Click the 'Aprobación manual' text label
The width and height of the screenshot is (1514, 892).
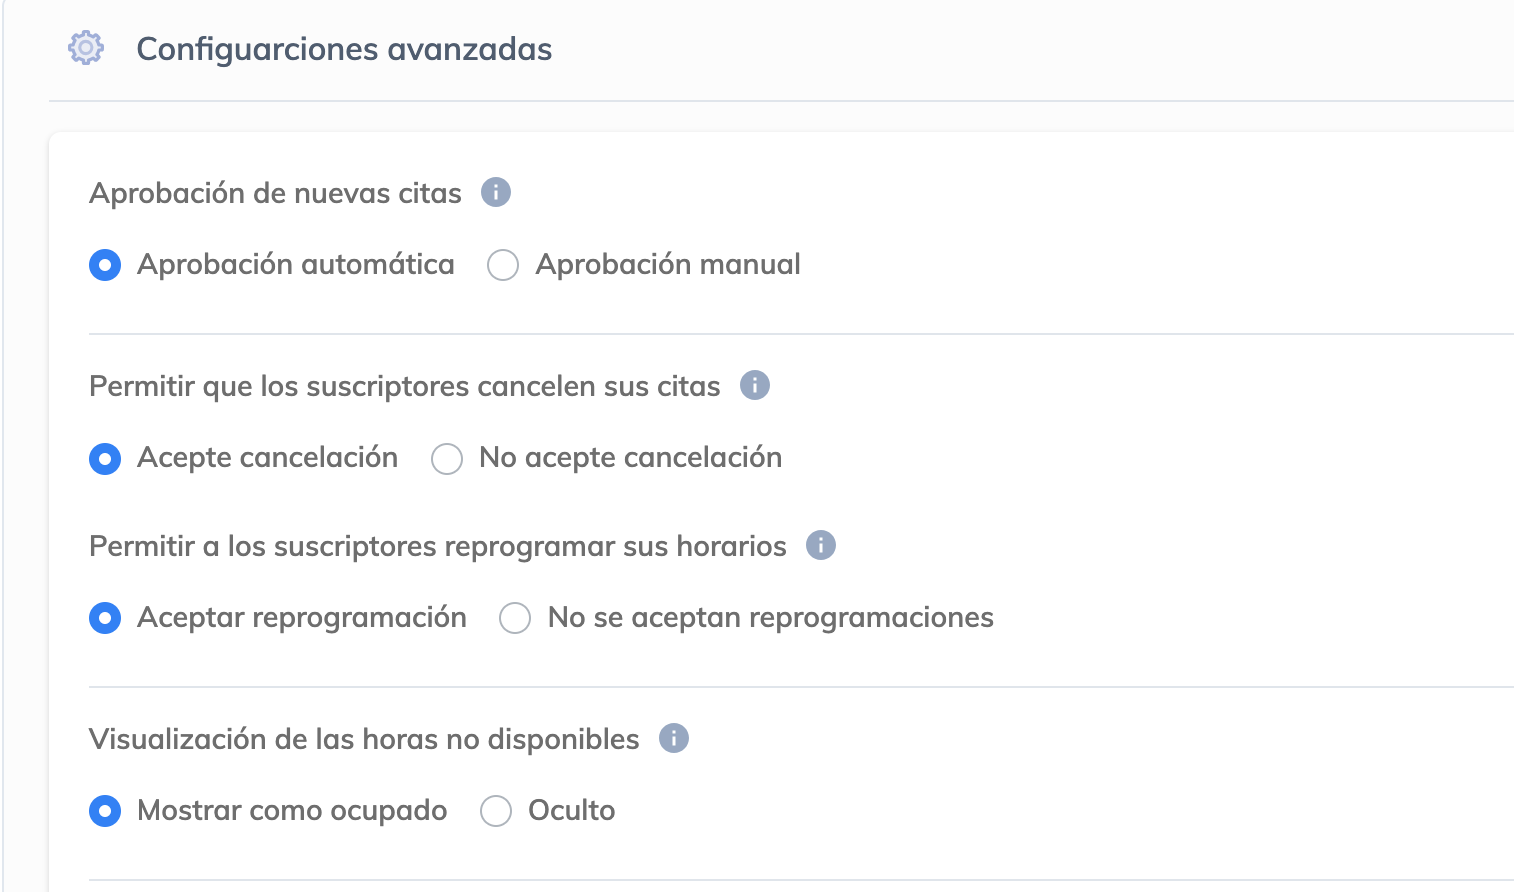[x=668, y=264]
